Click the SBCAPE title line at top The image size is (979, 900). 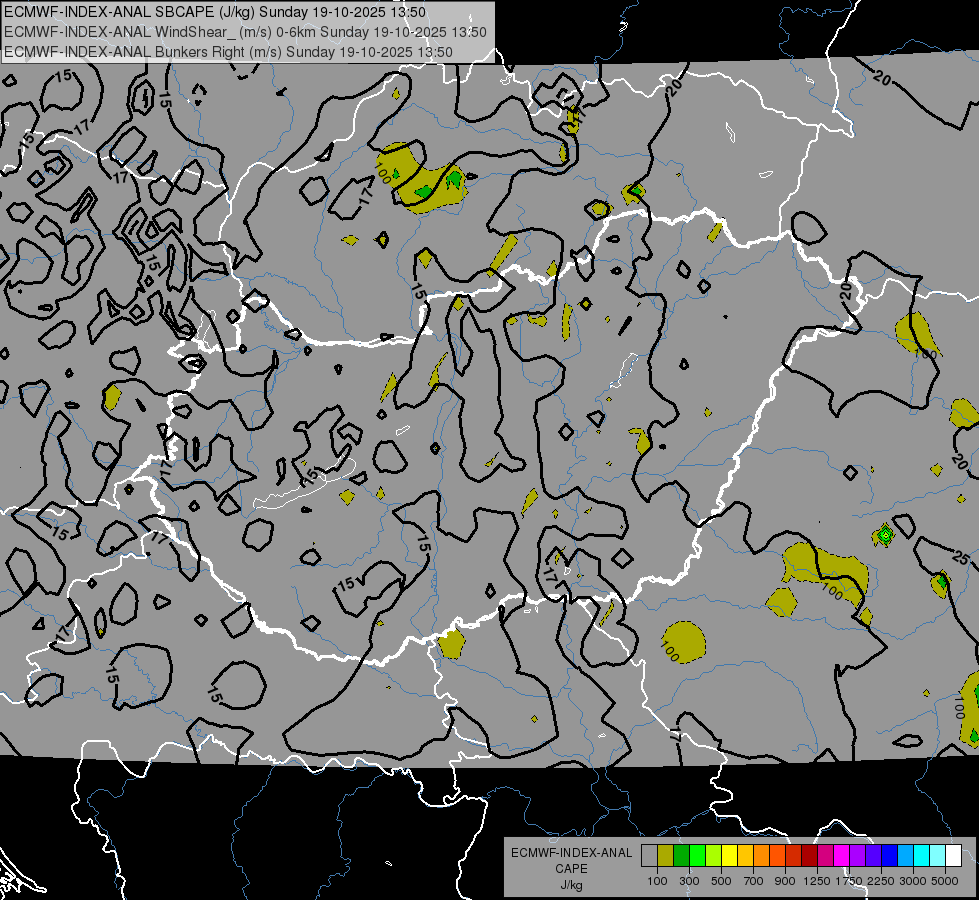coord(215,12)
